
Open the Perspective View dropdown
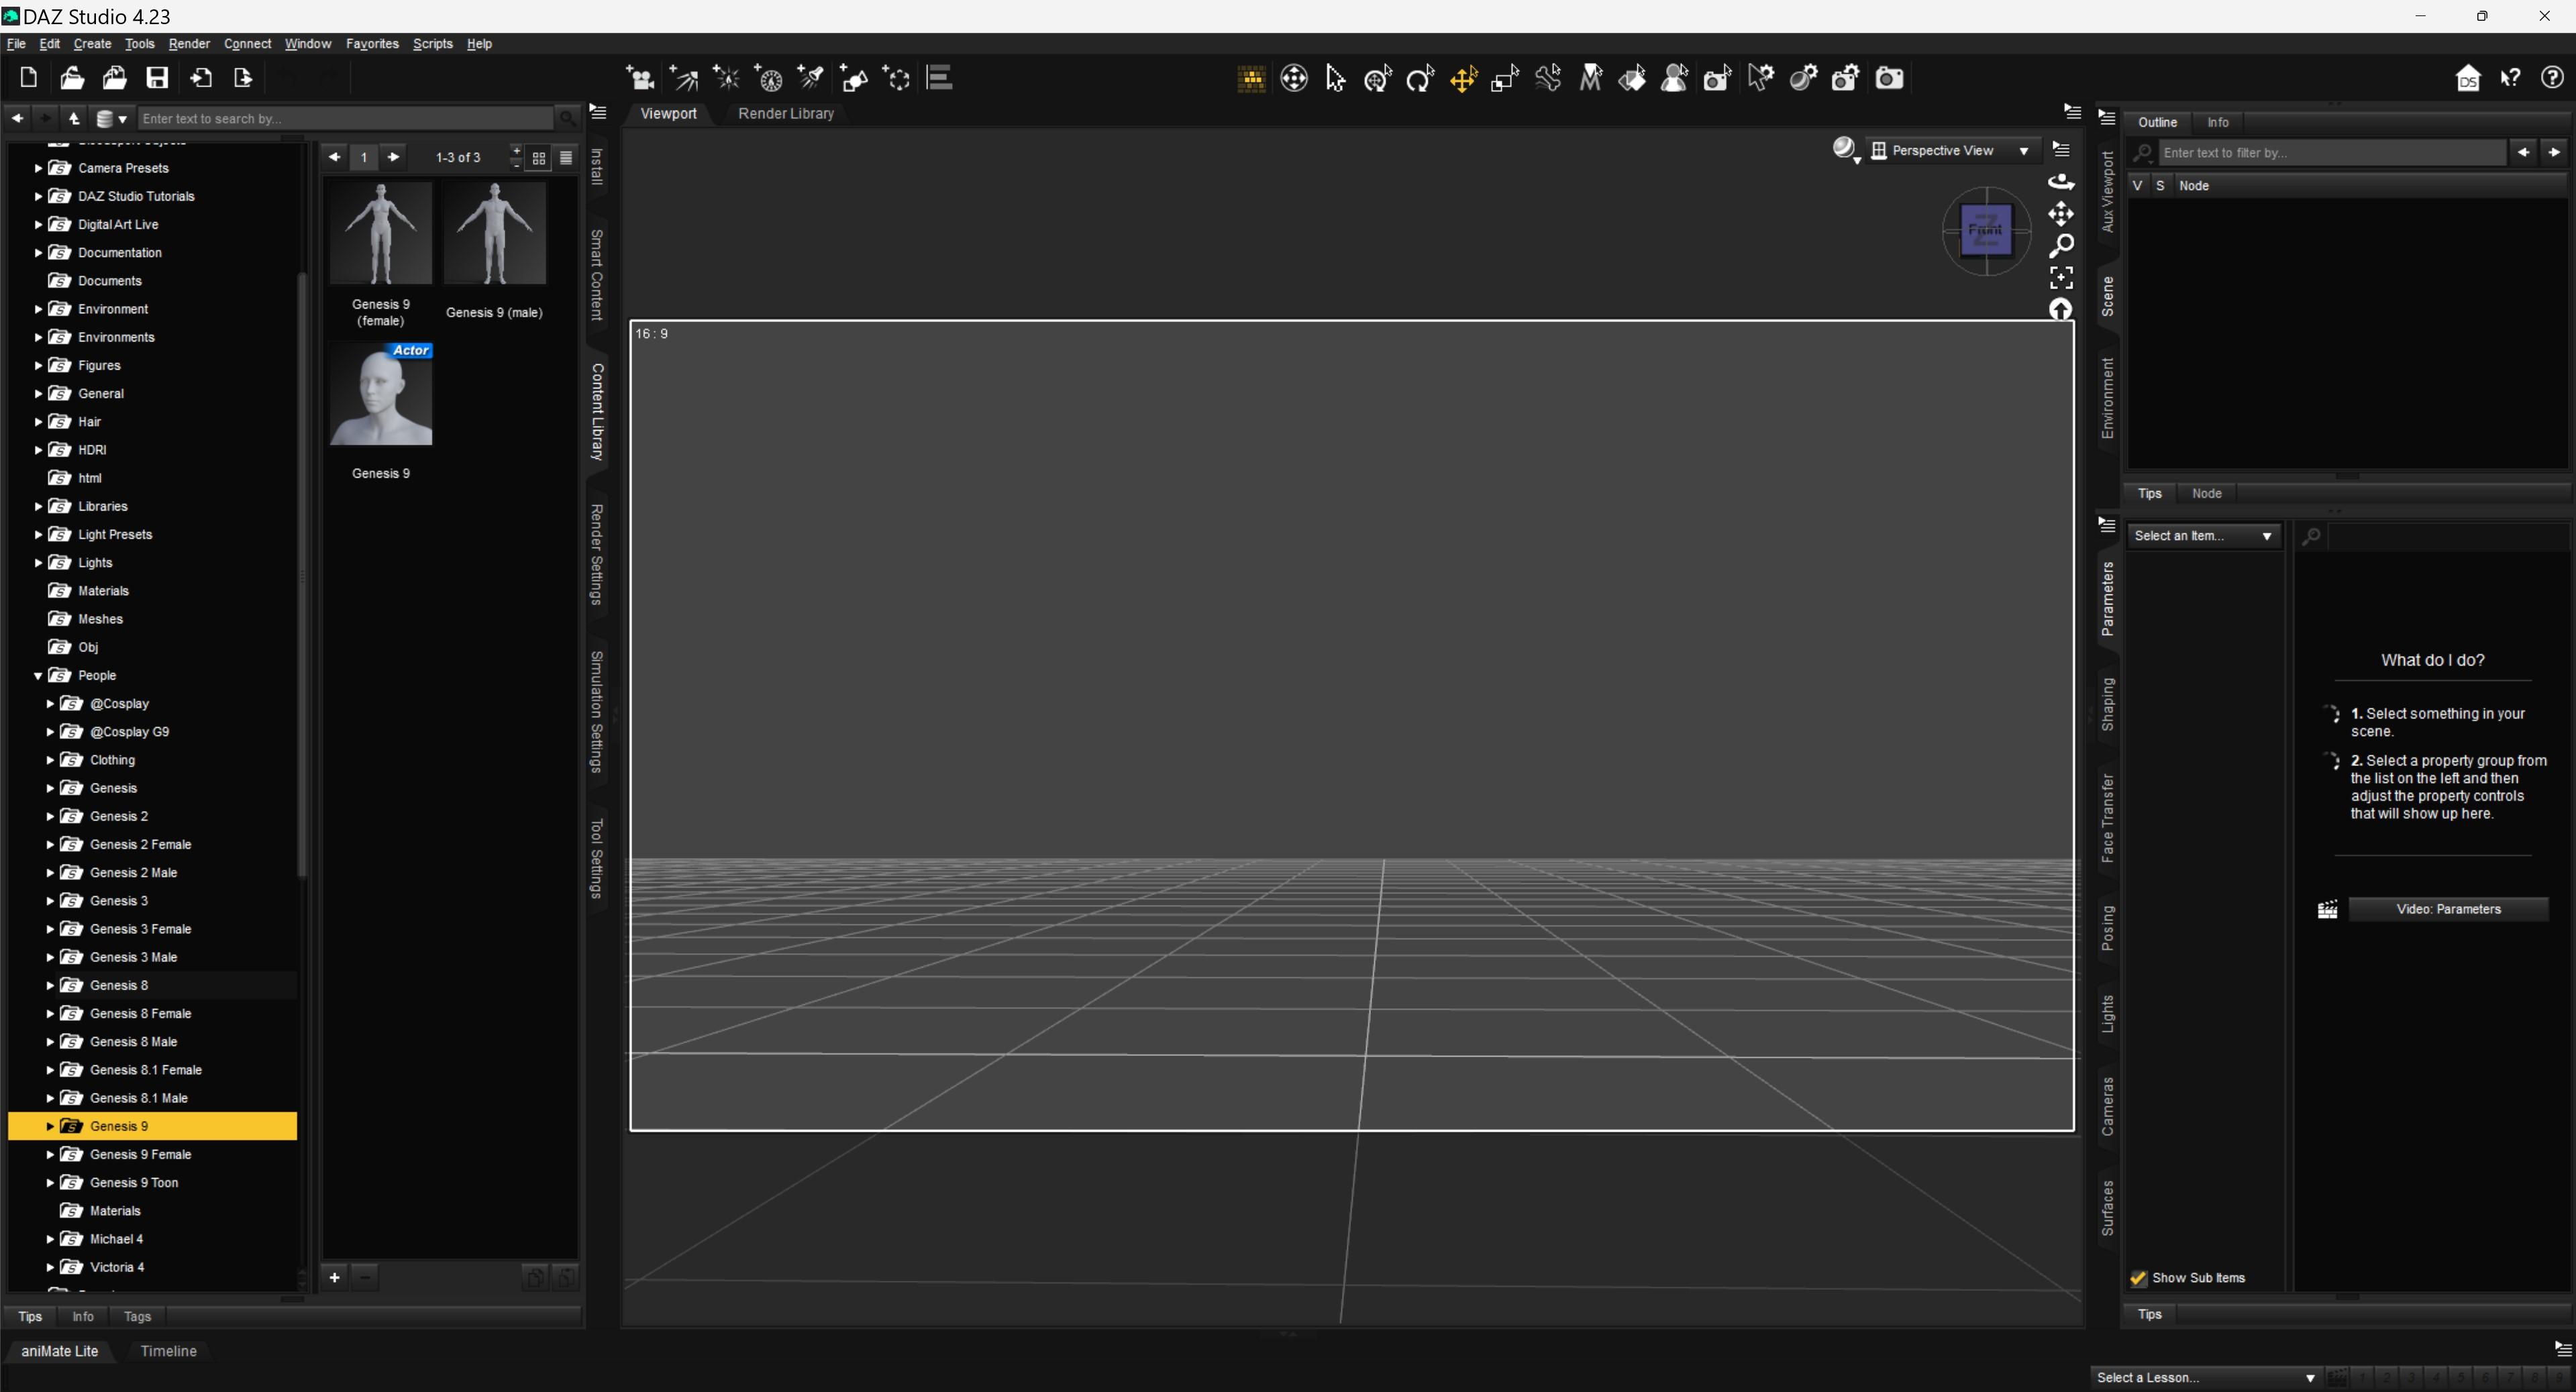coord(1951,150)
